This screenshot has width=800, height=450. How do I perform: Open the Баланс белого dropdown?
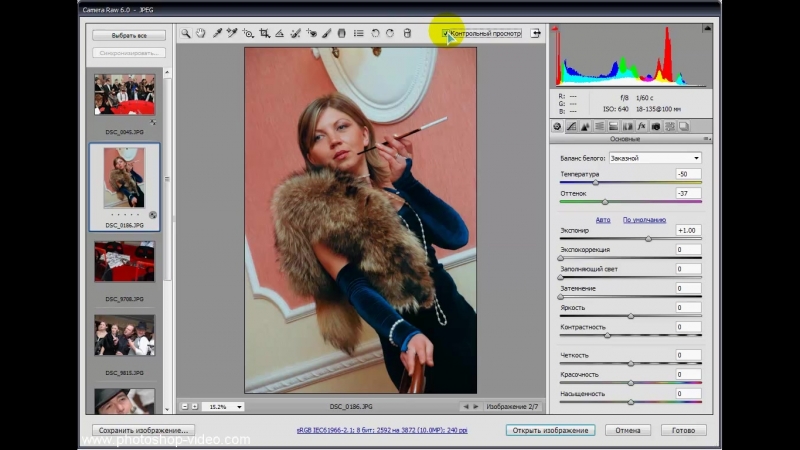654,158
